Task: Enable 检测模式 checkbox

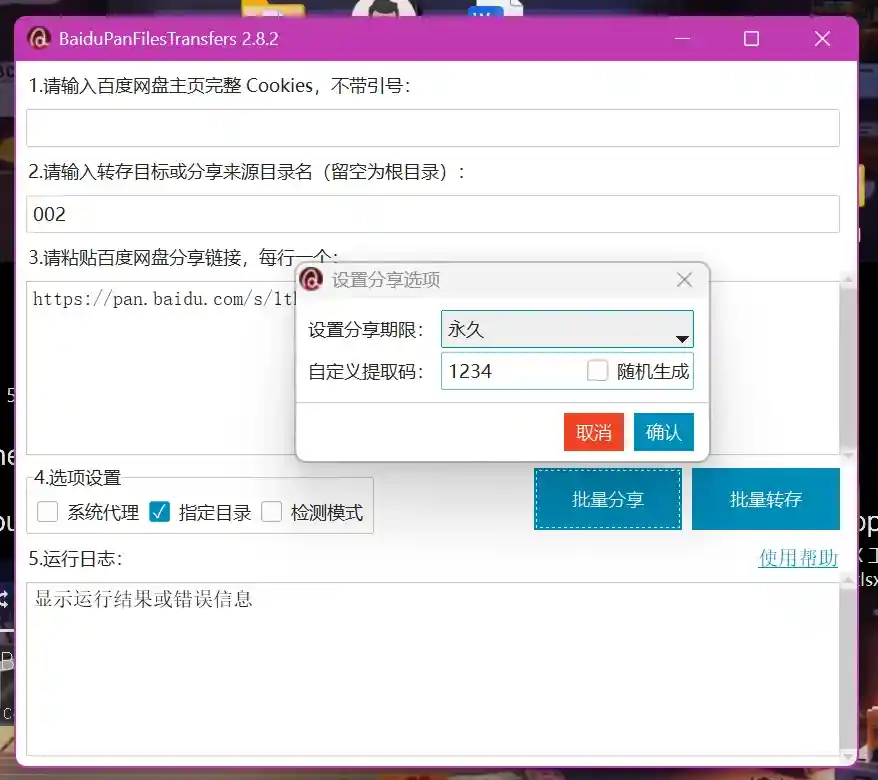Action: coord(272,512)
